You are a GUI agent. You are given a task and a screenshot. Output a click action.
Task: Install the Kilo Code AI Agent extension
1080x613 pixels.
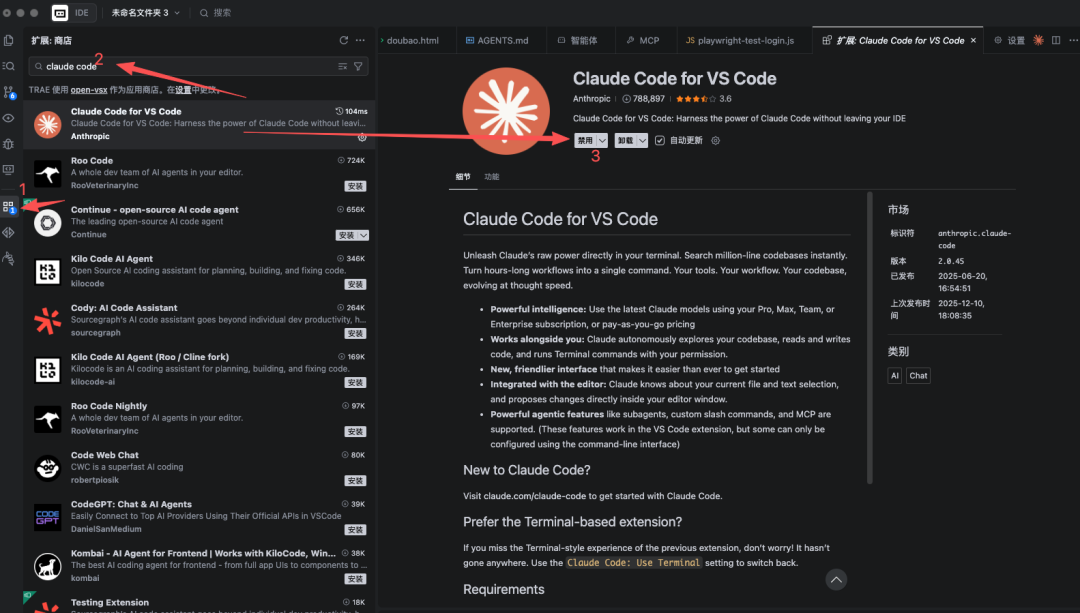355,284
